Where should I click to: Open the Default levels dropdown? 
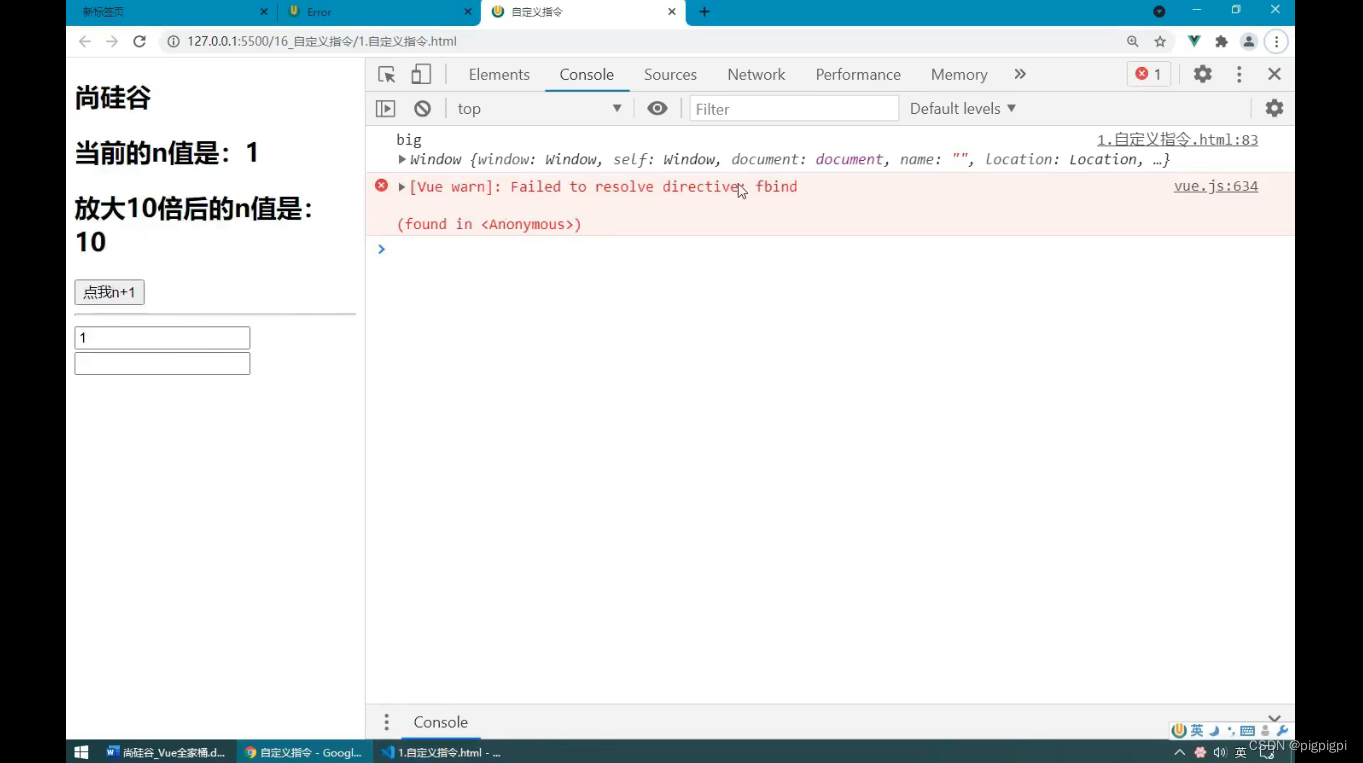pos(963,108)
